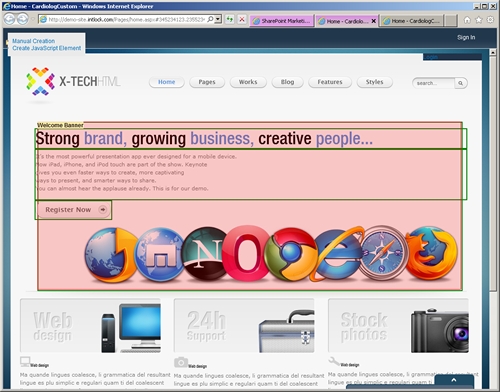
Task: Open the Web design thumbnail card
Action: pos(91,326)
